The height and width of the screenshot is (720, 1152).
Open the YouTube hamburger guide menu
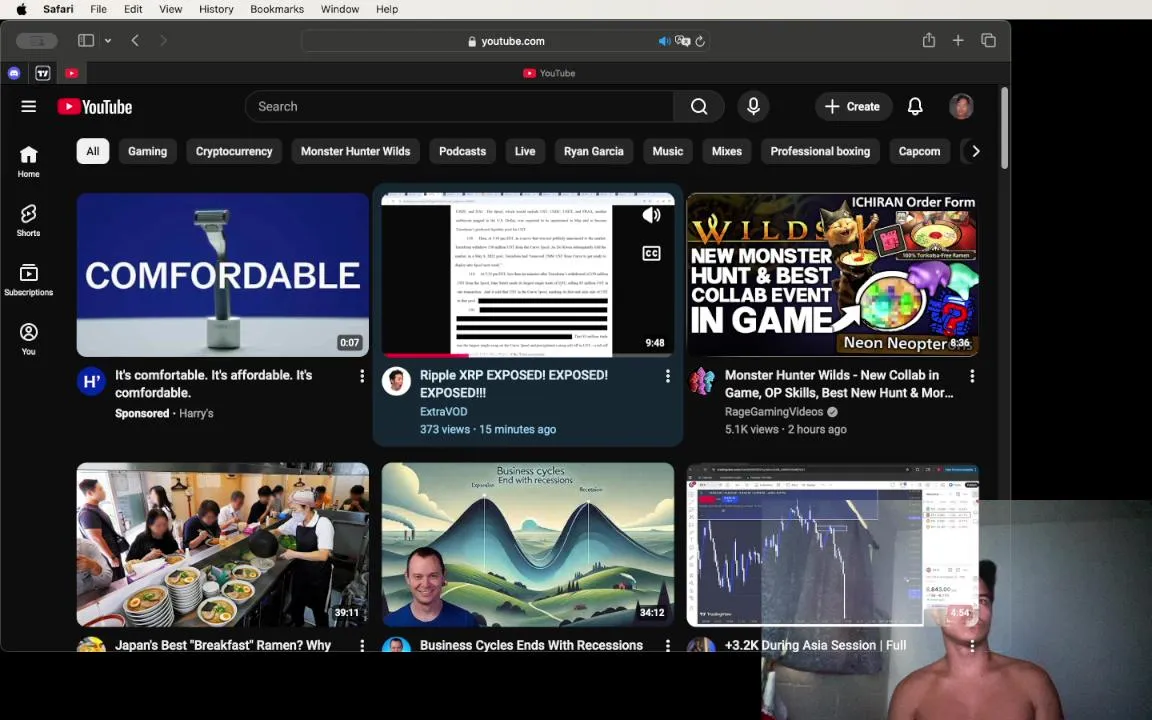tap(29, 107)
